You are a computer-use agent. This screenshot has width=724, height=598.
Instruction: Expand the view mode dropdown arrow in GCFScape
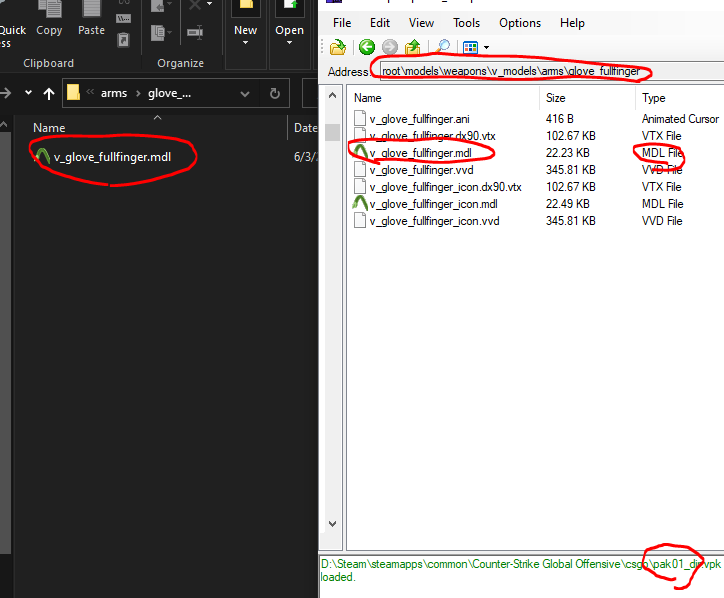[x=486, y=48]
